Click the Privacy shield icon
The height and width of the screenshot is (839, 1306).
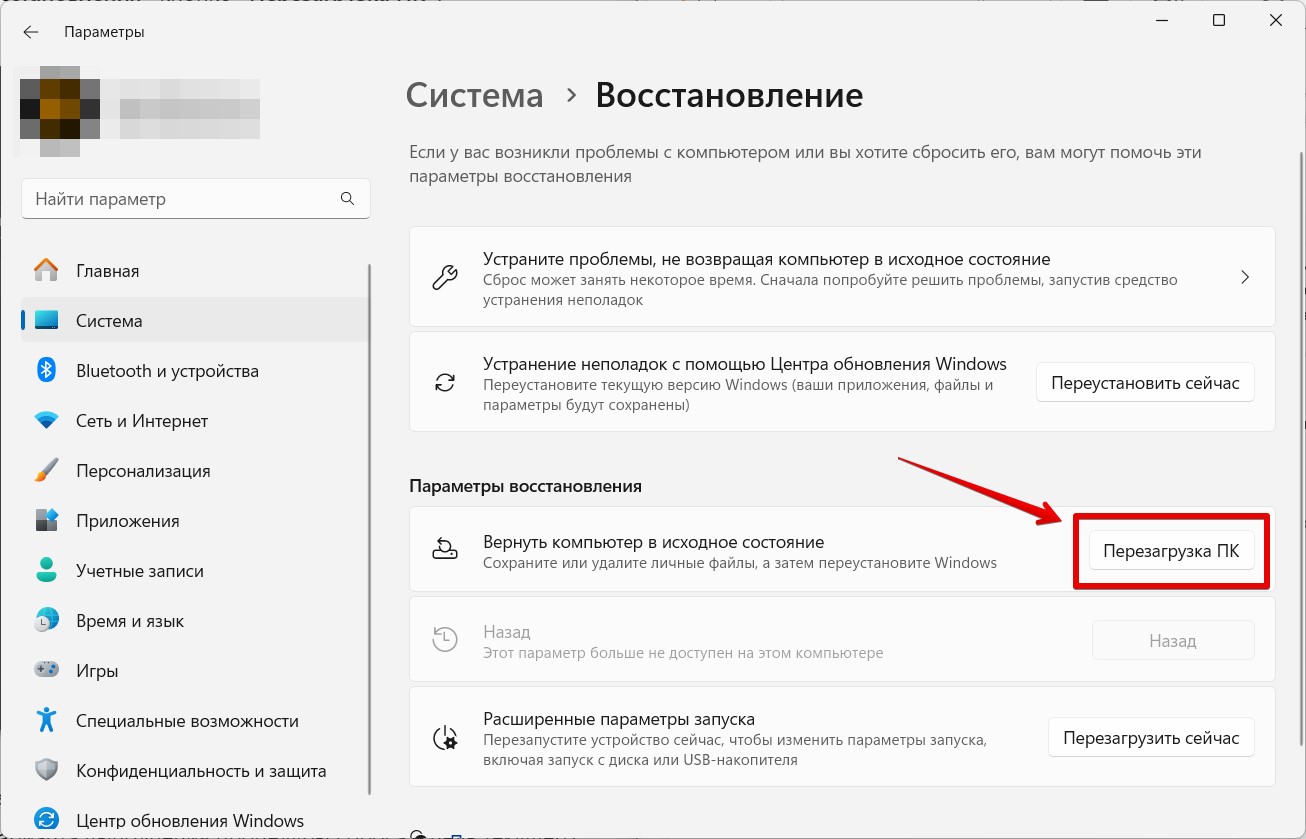[46, 771]
